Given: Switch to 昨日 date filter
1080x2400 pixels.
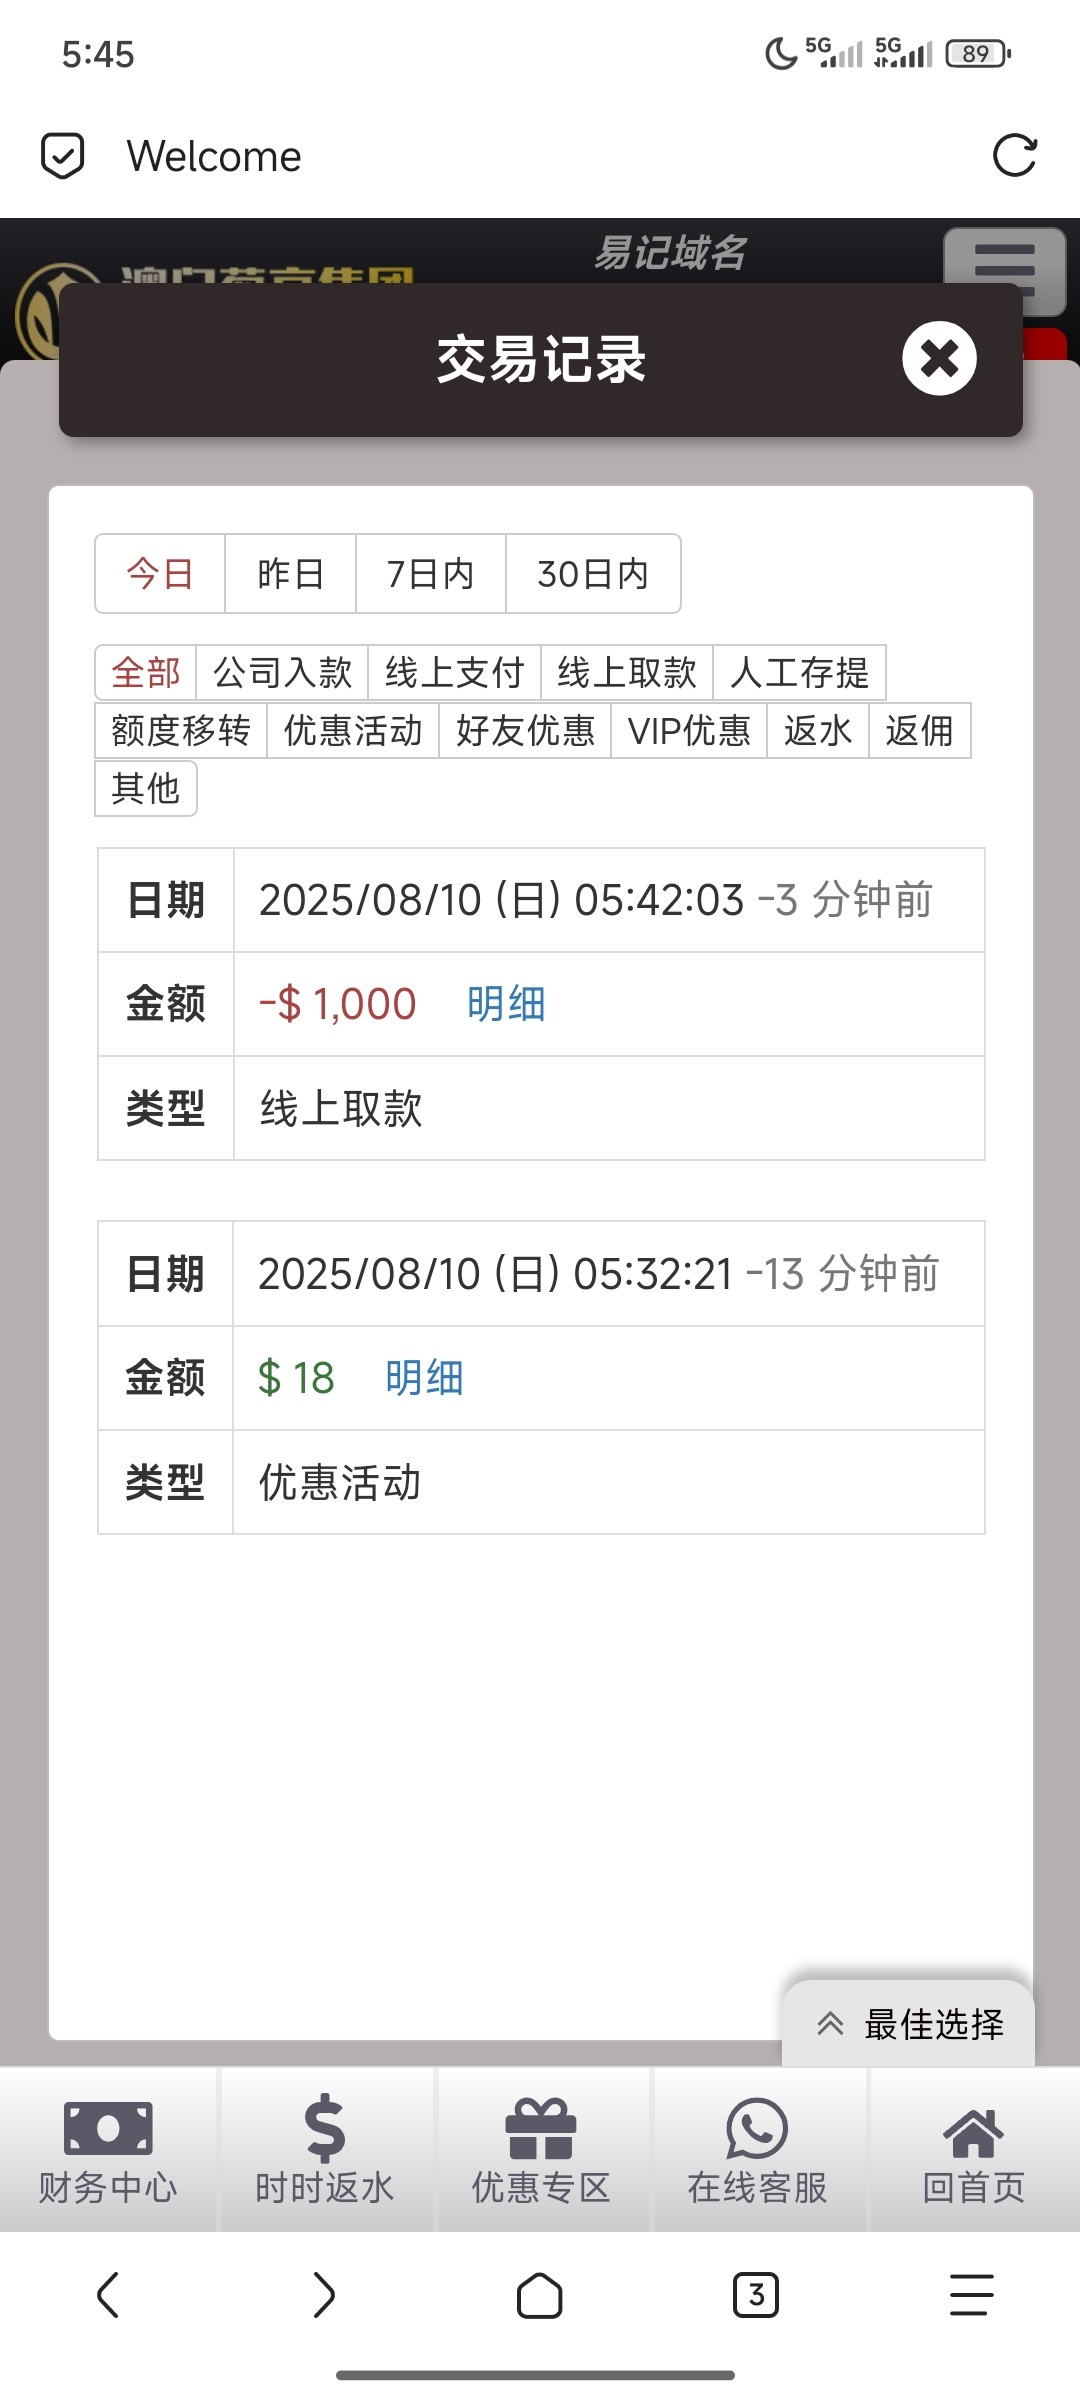Looking at the screenshot, I should pos(290,574).
